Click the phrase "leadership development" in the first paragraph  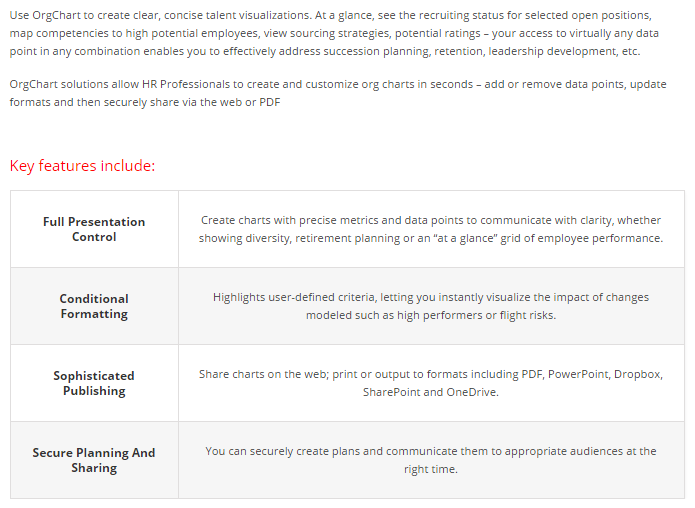coord(557,52)
